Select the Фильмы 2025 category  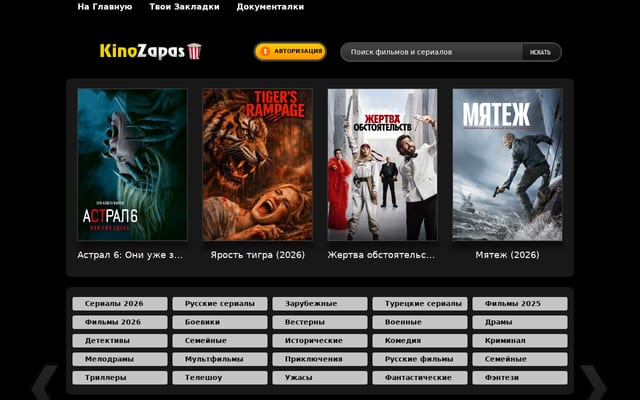[520, 304]
